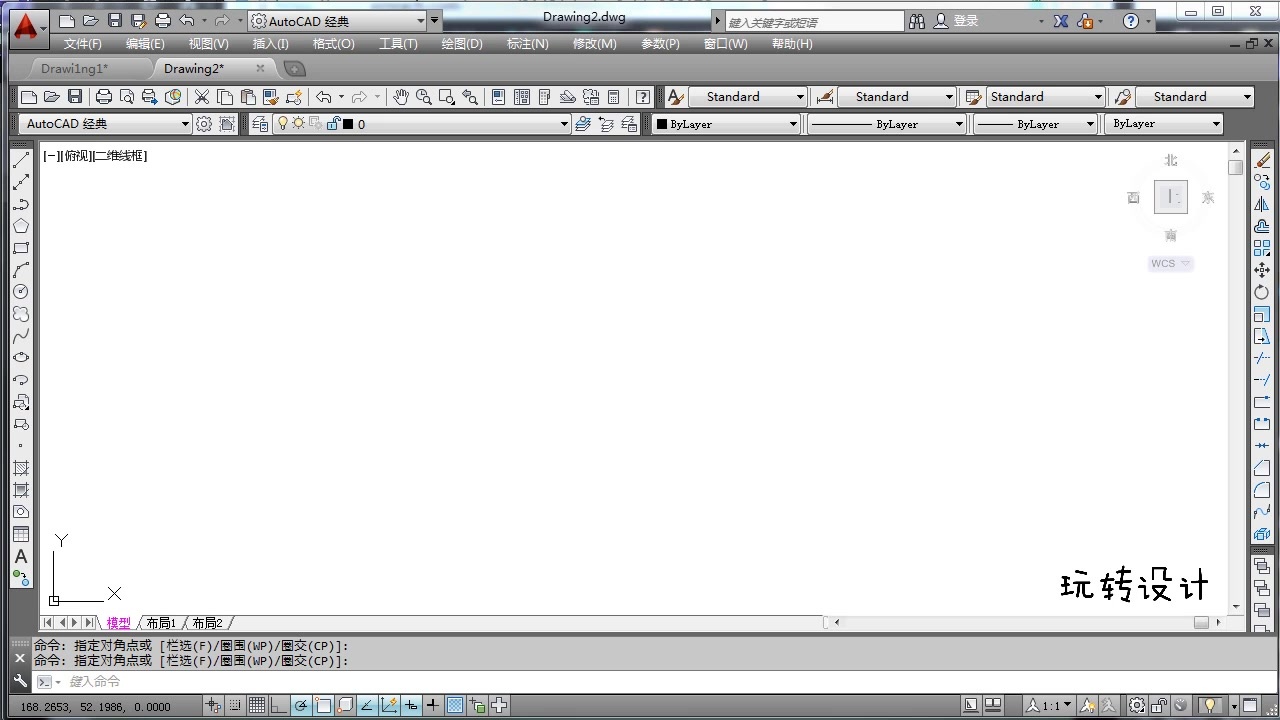1280x720 pixels.
Task: Click the Plot (print) icon
Action: coord(104,97)
